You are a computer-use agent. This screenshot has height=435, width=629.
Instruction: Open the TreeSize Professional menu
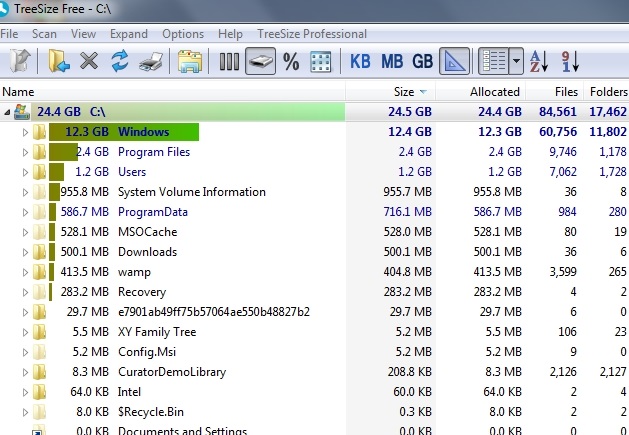coord(312,34)
